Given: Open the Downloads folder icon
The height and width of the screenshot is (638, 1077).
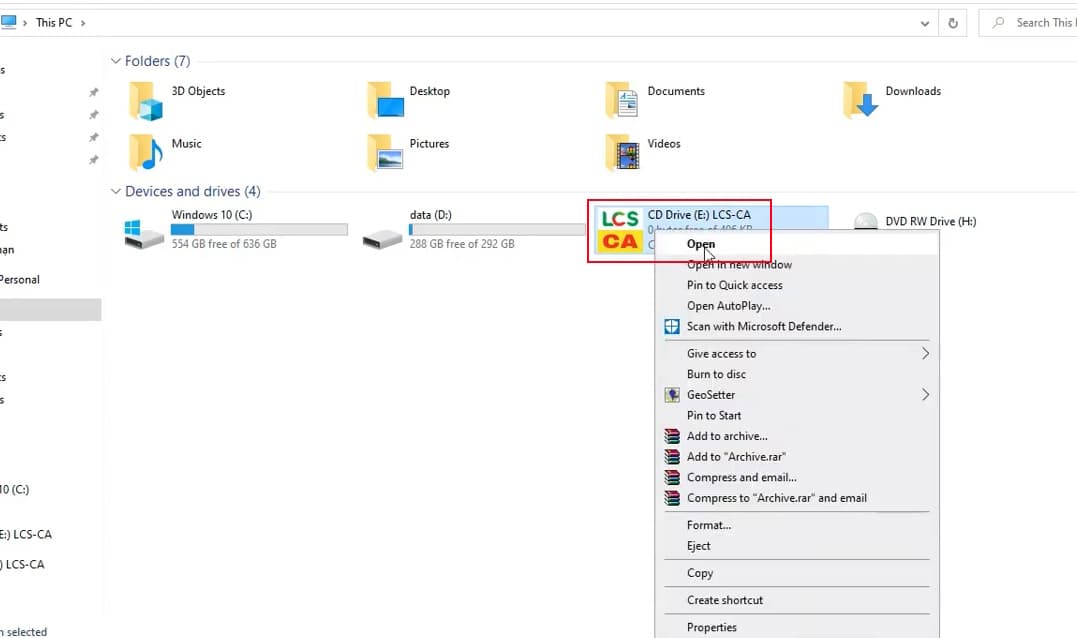Looking at the screenshot, I should [861, 101].
